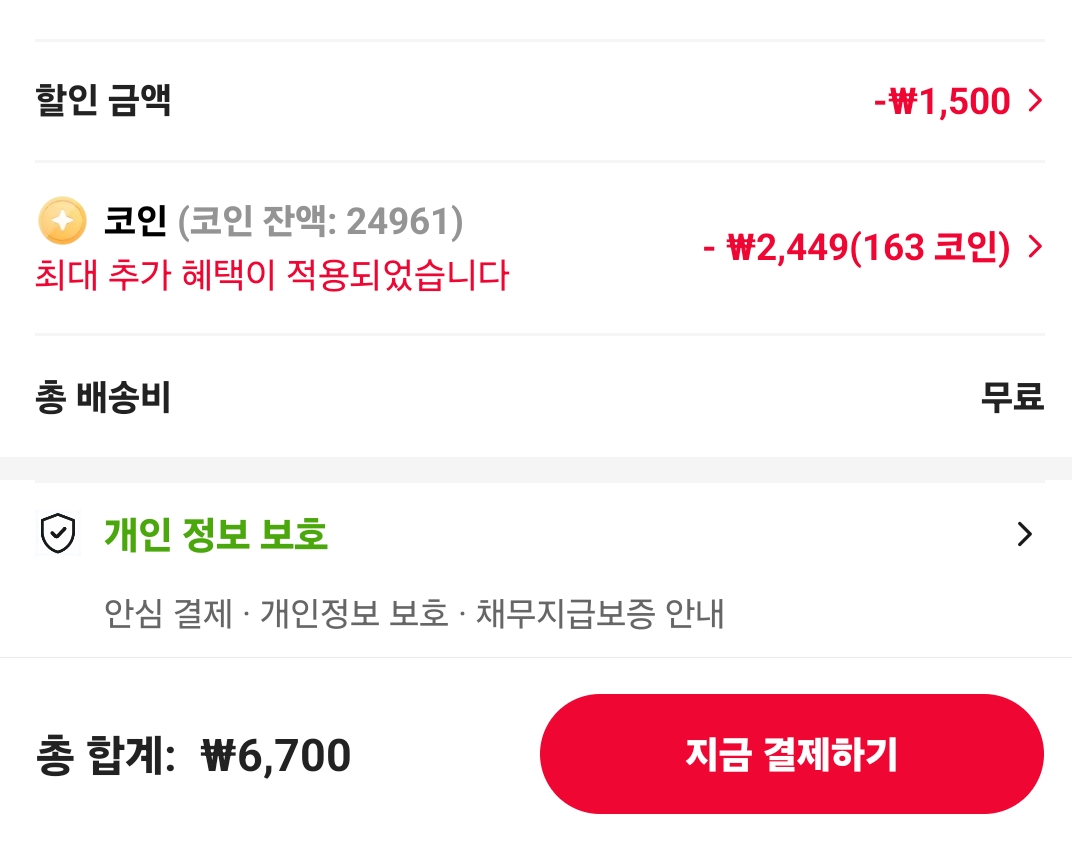This screenshot has height=842, width=1072.
Task: Tap 안심 결제 in the privacy subtitle
Action: pos(168,613)
